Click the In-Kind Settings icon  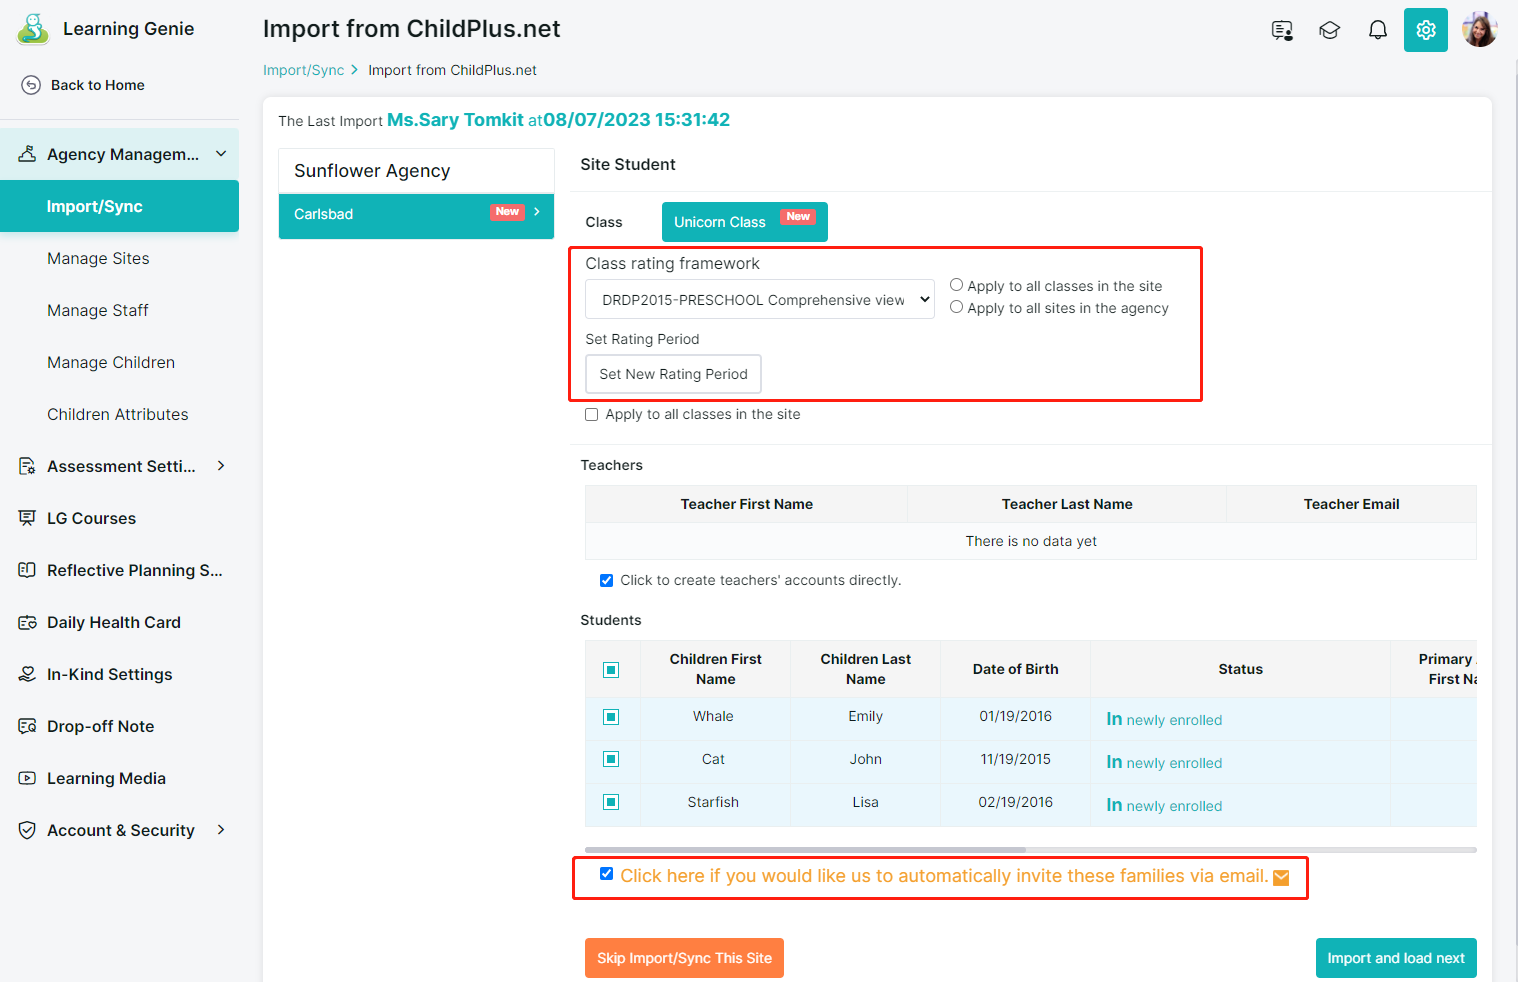[27, 674]
